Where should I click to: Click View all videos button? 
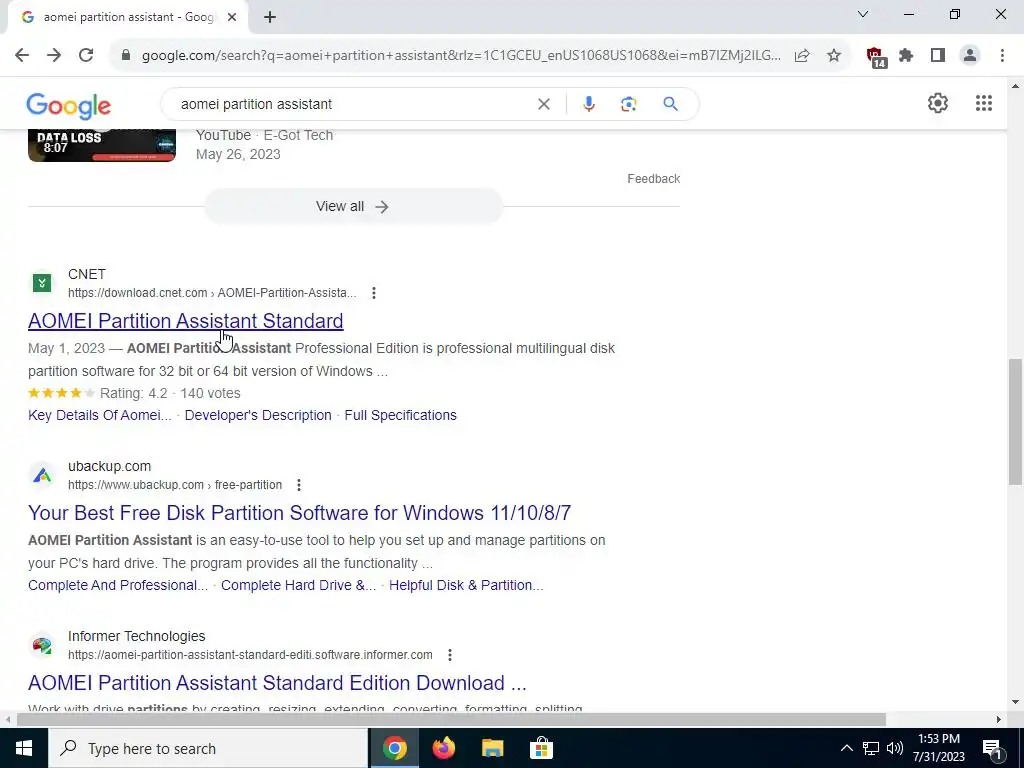(x=353, y=206)
